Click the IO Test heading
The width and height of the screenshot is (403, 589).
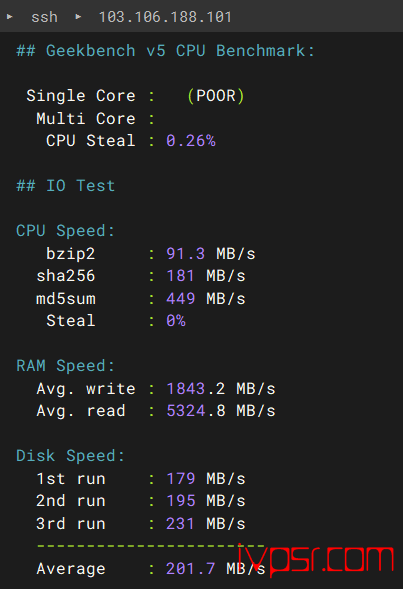[x=65, y=186]
